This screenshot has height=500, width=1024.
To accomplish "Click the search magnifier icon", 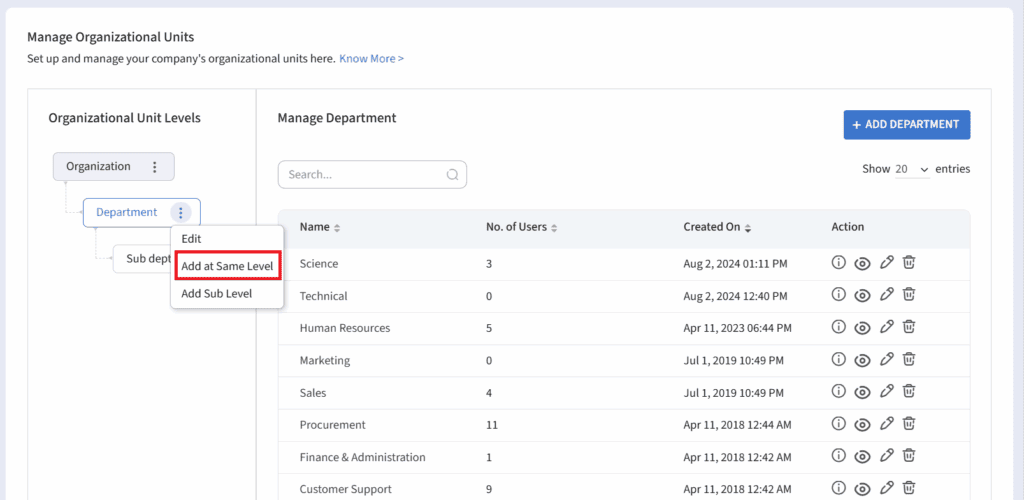I will point(453,175).
